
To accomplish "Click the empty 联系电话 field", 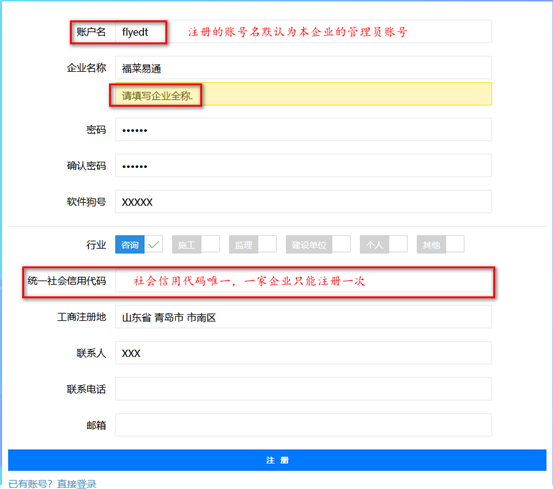I will pos(303,389).
